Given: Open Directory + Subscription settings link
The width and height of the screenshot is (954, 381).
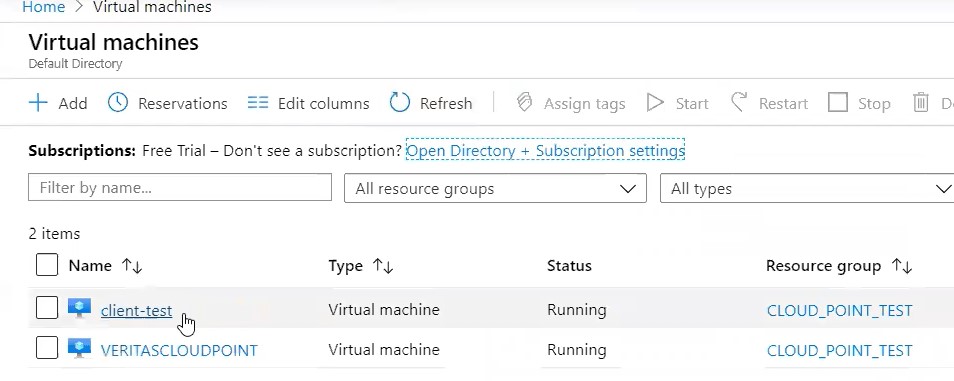Looking at the screenshot, I should click(x=545, y=150).
